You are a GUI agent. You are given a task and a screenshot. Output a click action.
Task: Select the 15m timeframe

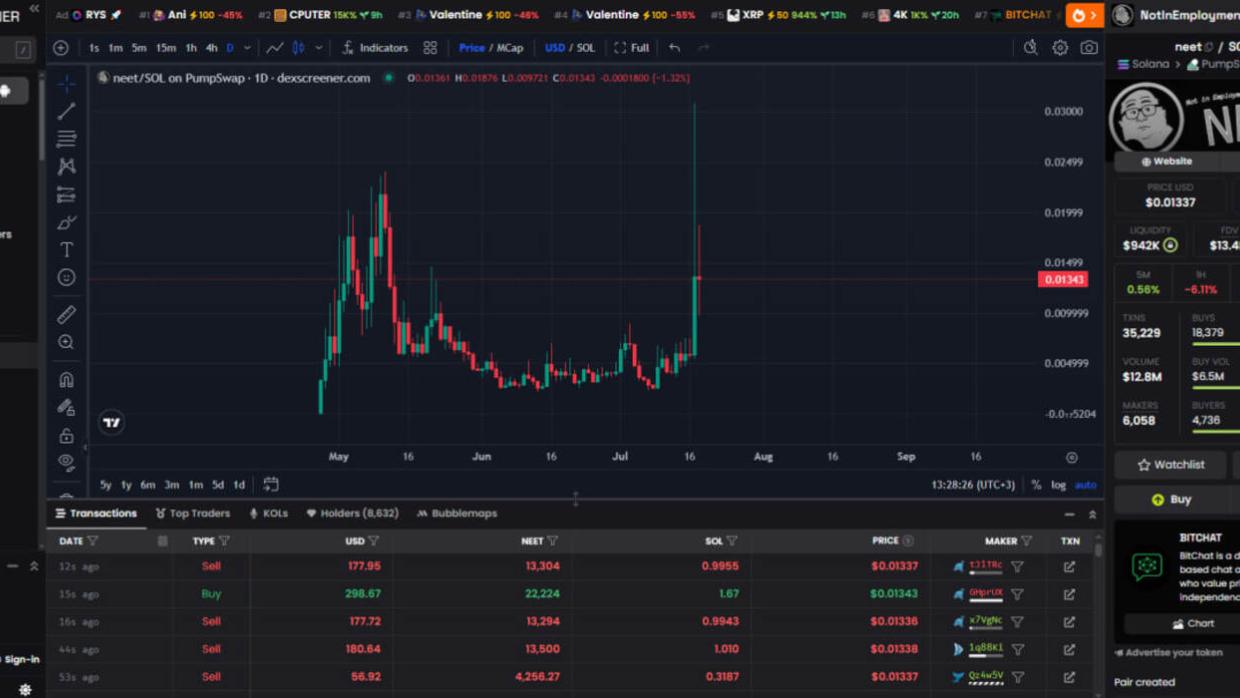(165, 47)
